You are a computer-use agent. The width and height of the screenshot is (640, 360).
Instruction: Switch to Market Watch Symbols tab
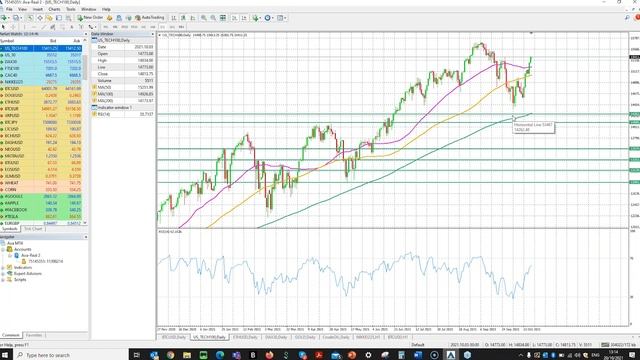(x=10, y=229)
